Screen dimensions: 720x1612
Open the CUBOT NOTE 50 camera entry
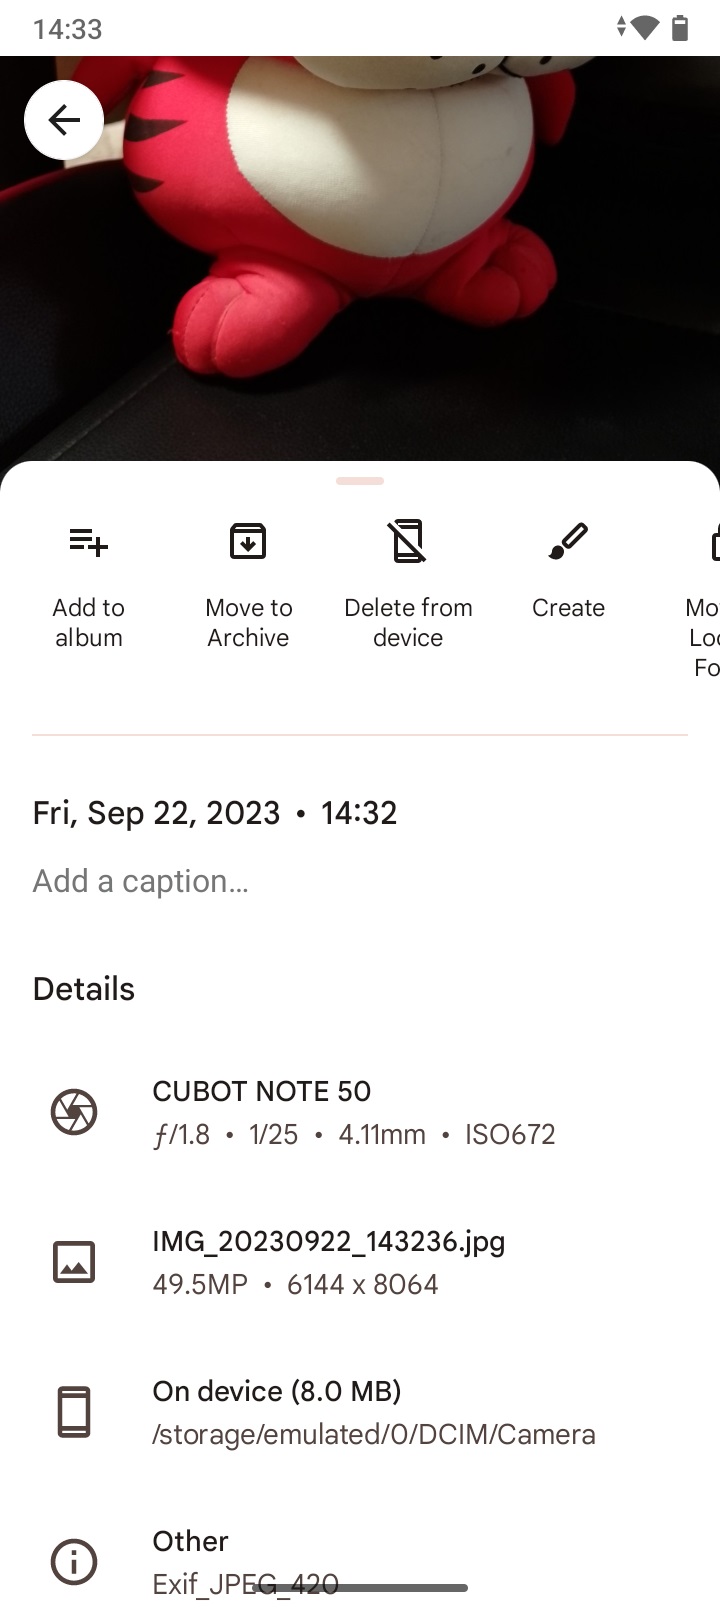click(x=360, y=1112)
